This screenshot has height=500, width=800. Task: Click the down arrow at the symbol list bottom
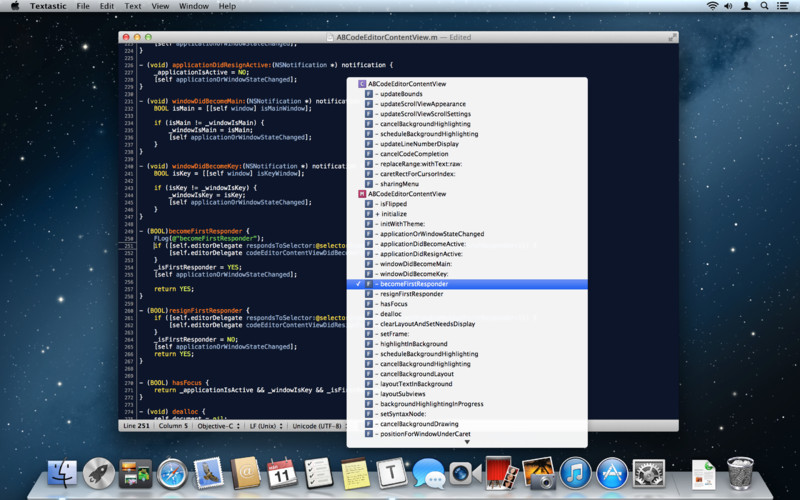[466, 441]
